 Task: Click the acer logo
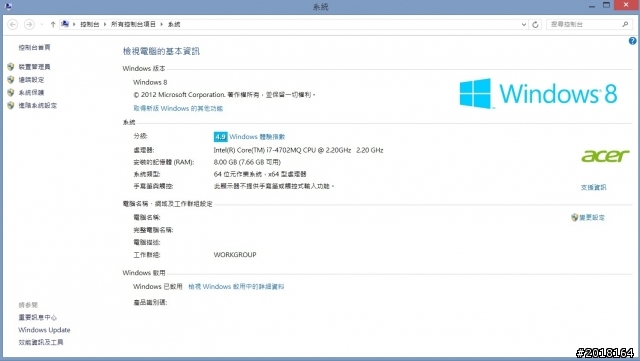tap(605, 156)
